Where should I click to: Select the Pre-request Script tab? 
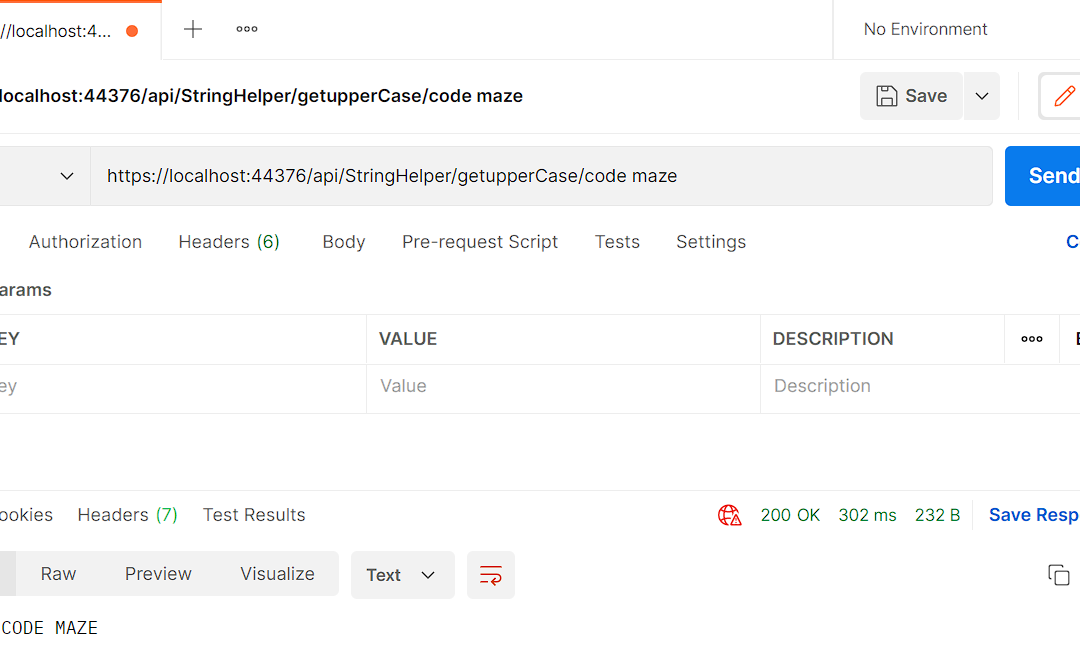coord(480,242)
